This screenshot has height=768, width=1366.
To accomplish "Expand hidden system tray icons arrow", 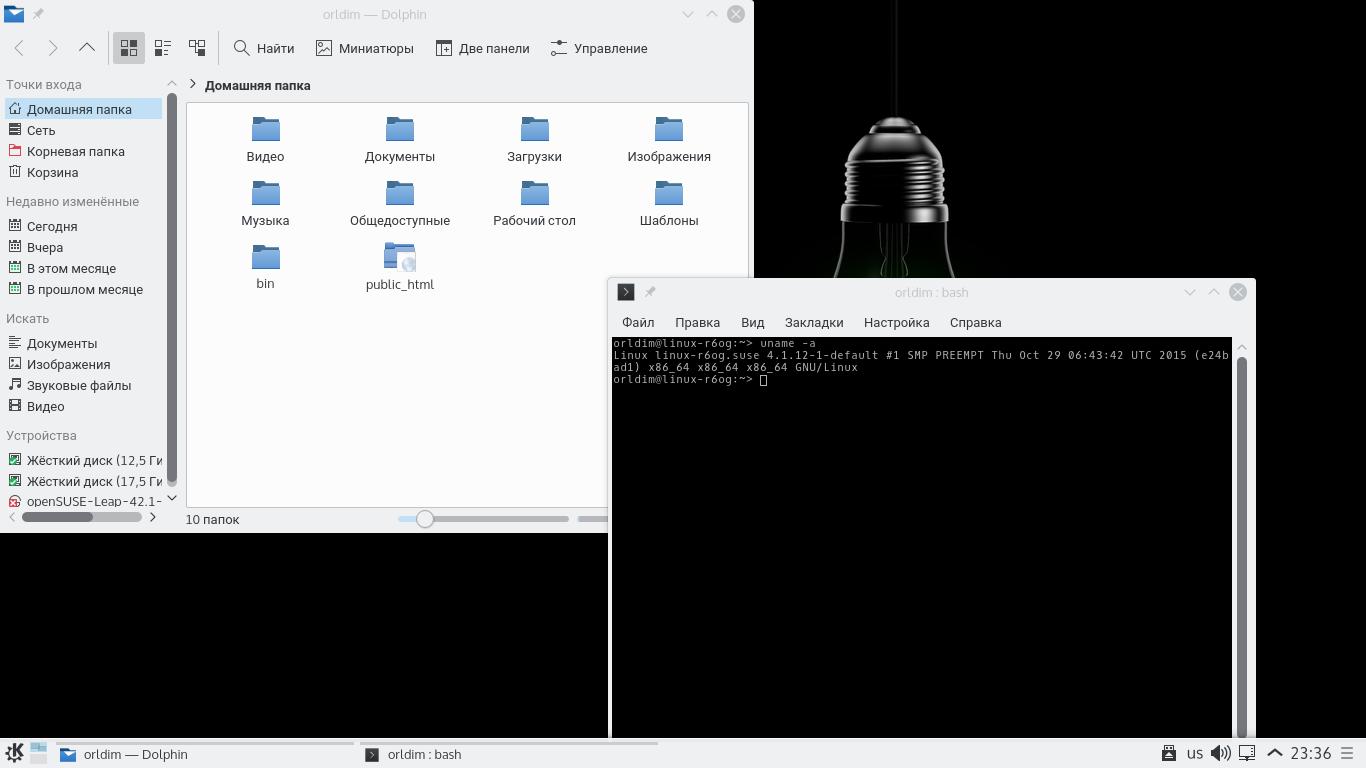I will 1275,753.
